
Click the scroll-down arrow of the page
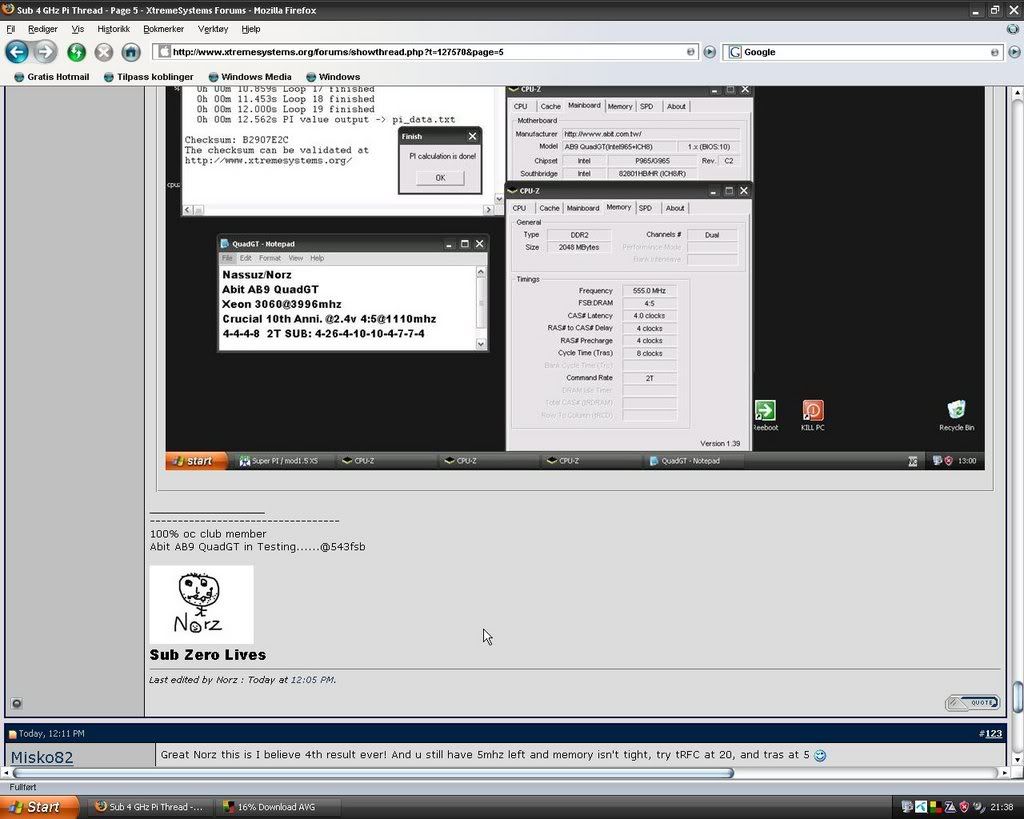pos(1017,761)
